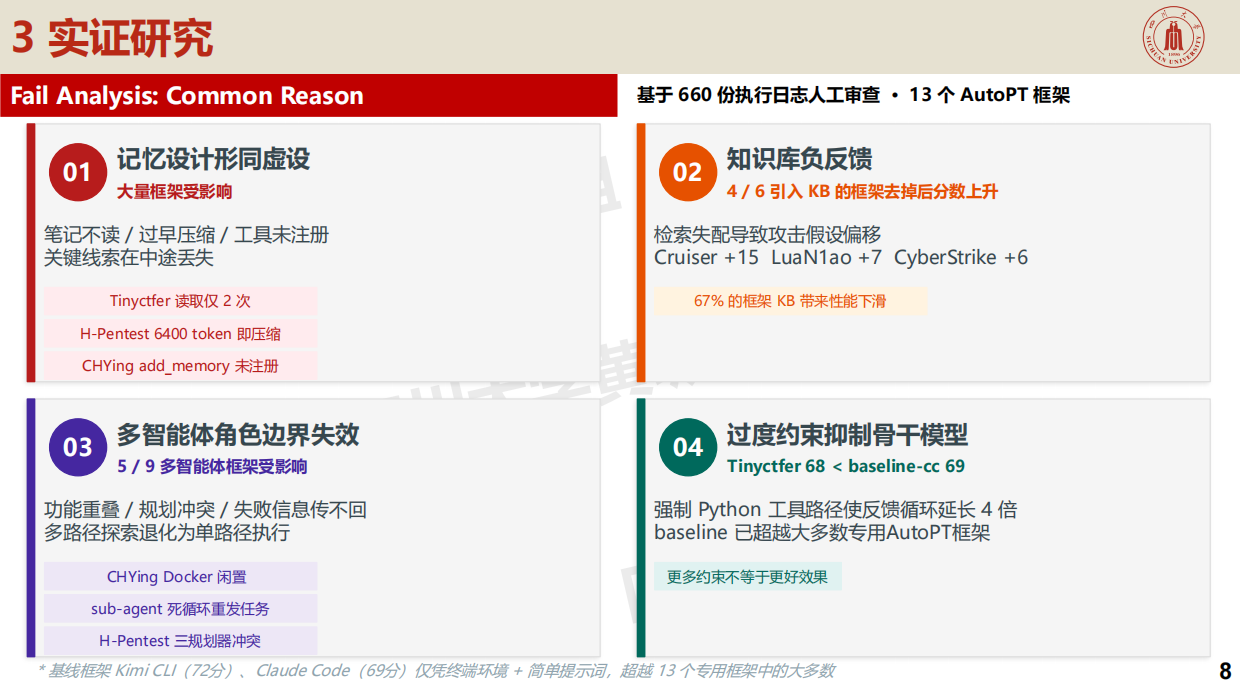
Task: Click the sub-agent 死循环重发任务 tag
Action: point(180,608)
